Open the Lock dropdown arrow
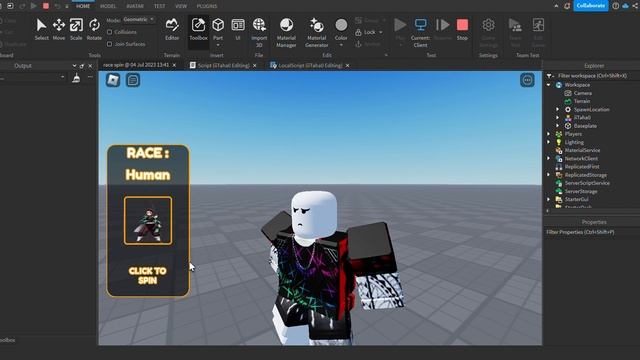This screenshot has width=640, height=360. point(381,32)
